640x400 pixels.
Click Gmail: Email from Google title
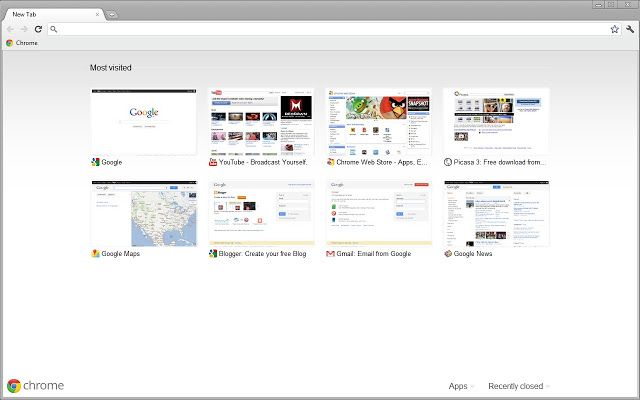[x=373, y=253]
